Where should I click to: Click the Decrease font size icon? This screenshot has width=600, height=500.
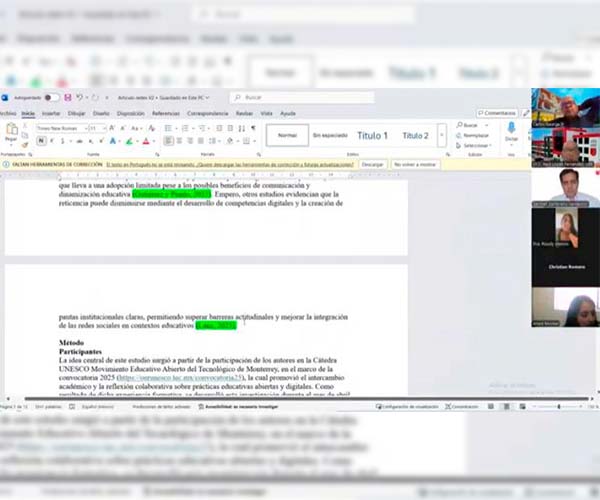point(123,129)
